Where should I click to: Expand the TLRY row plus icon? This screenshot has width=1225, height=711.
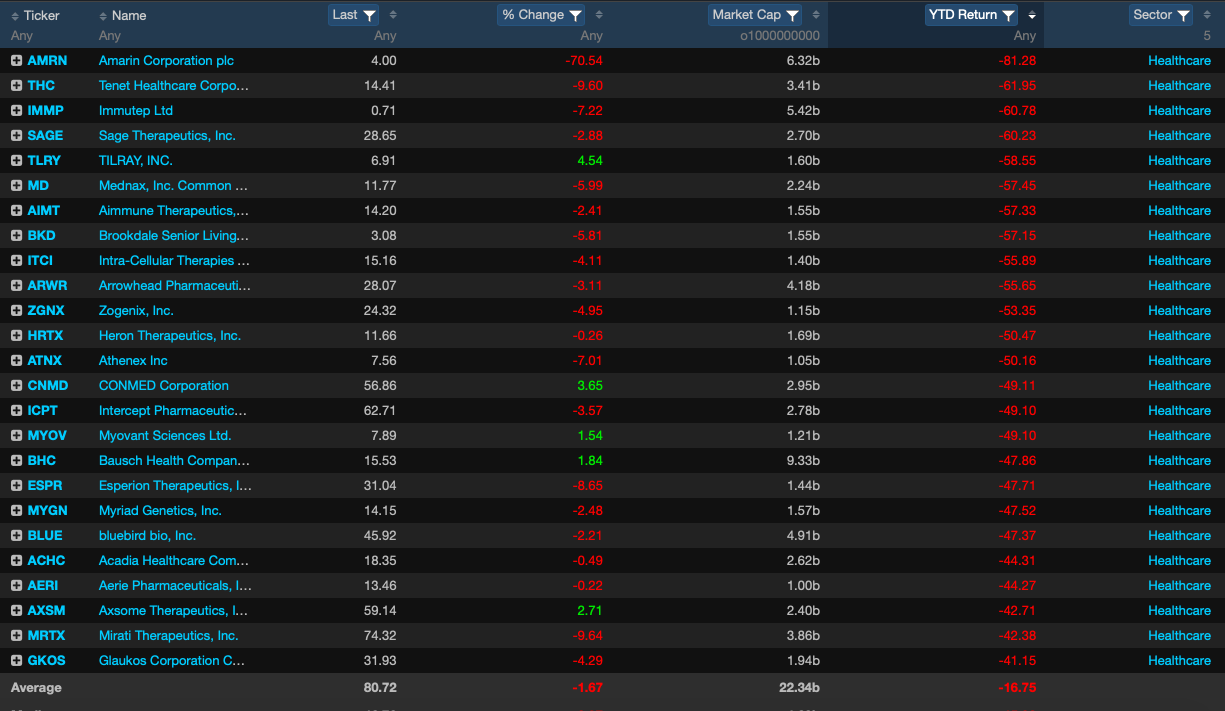pyautogui.click(x=16, y=161)
